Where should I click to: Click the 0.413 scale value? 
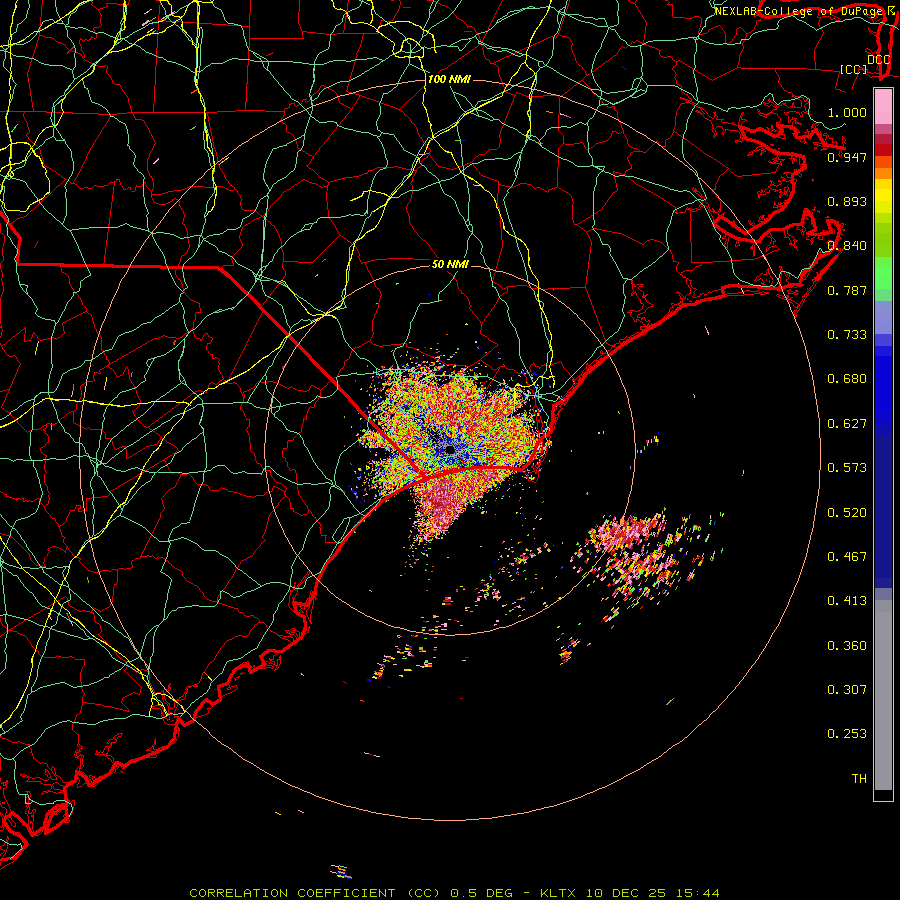[847, 601]
